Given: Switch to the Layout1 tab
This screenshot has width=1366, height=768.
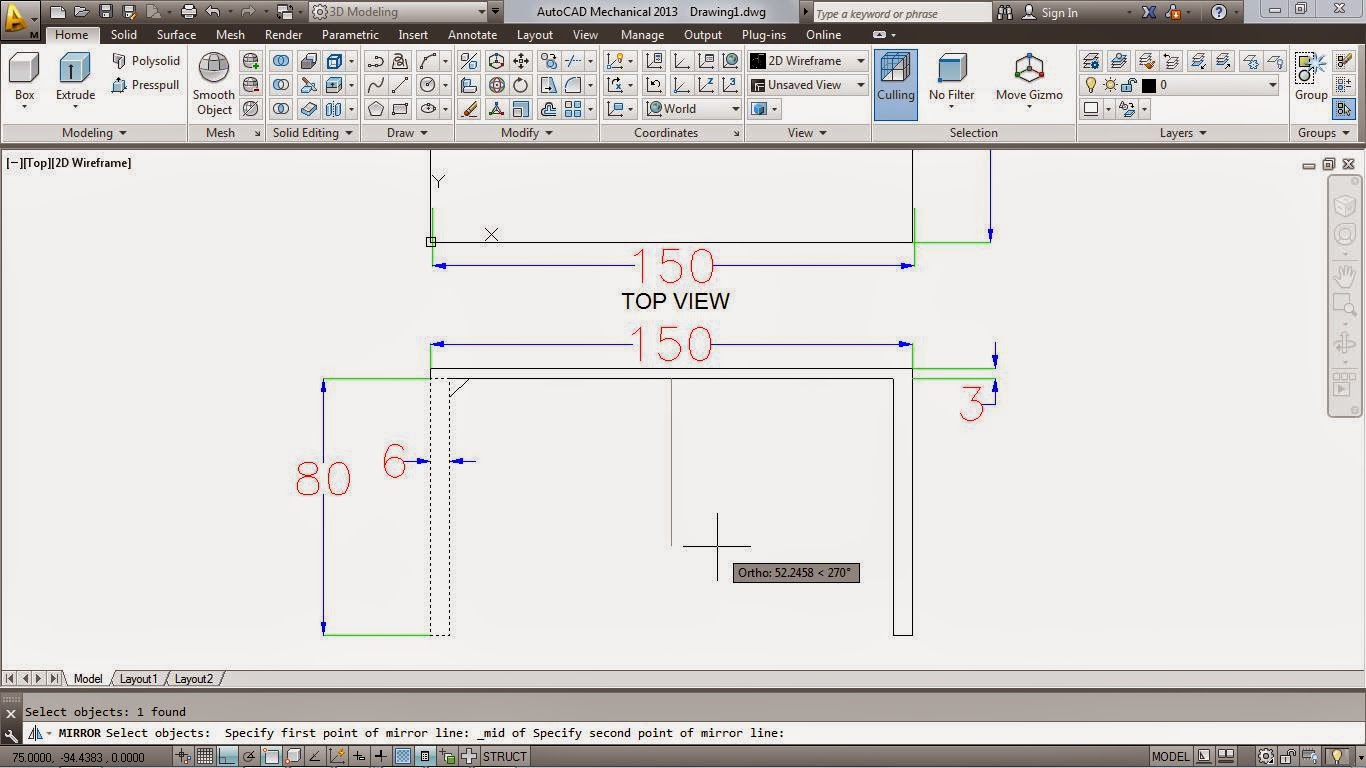Looking at the screenshot, I should click(138, 678).
